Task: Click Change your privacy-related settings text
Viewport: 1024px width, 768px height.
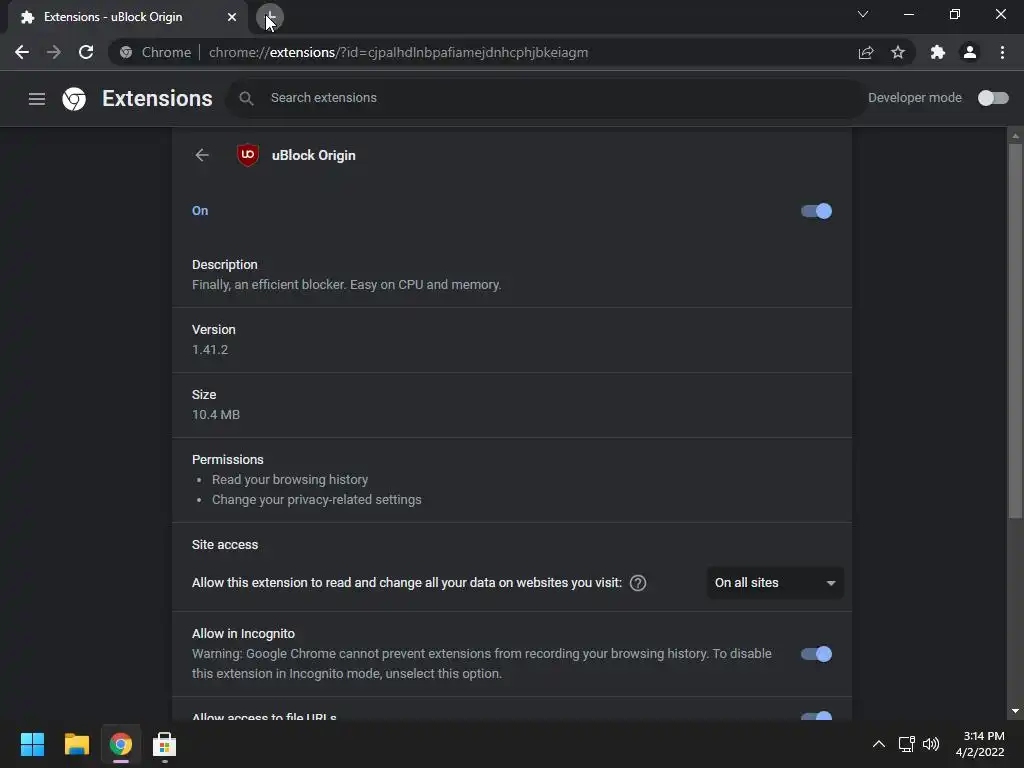Action: (x=317, y=500)
